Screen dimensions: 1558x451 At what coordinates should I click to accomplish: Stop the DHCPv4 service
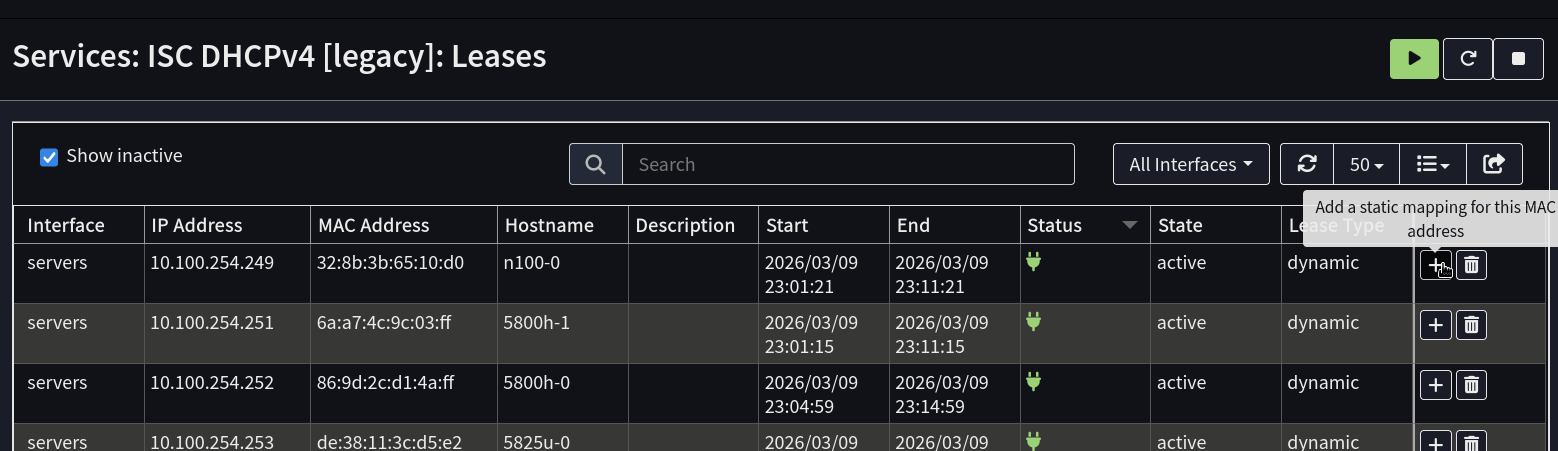click(x=1518, y=59)
